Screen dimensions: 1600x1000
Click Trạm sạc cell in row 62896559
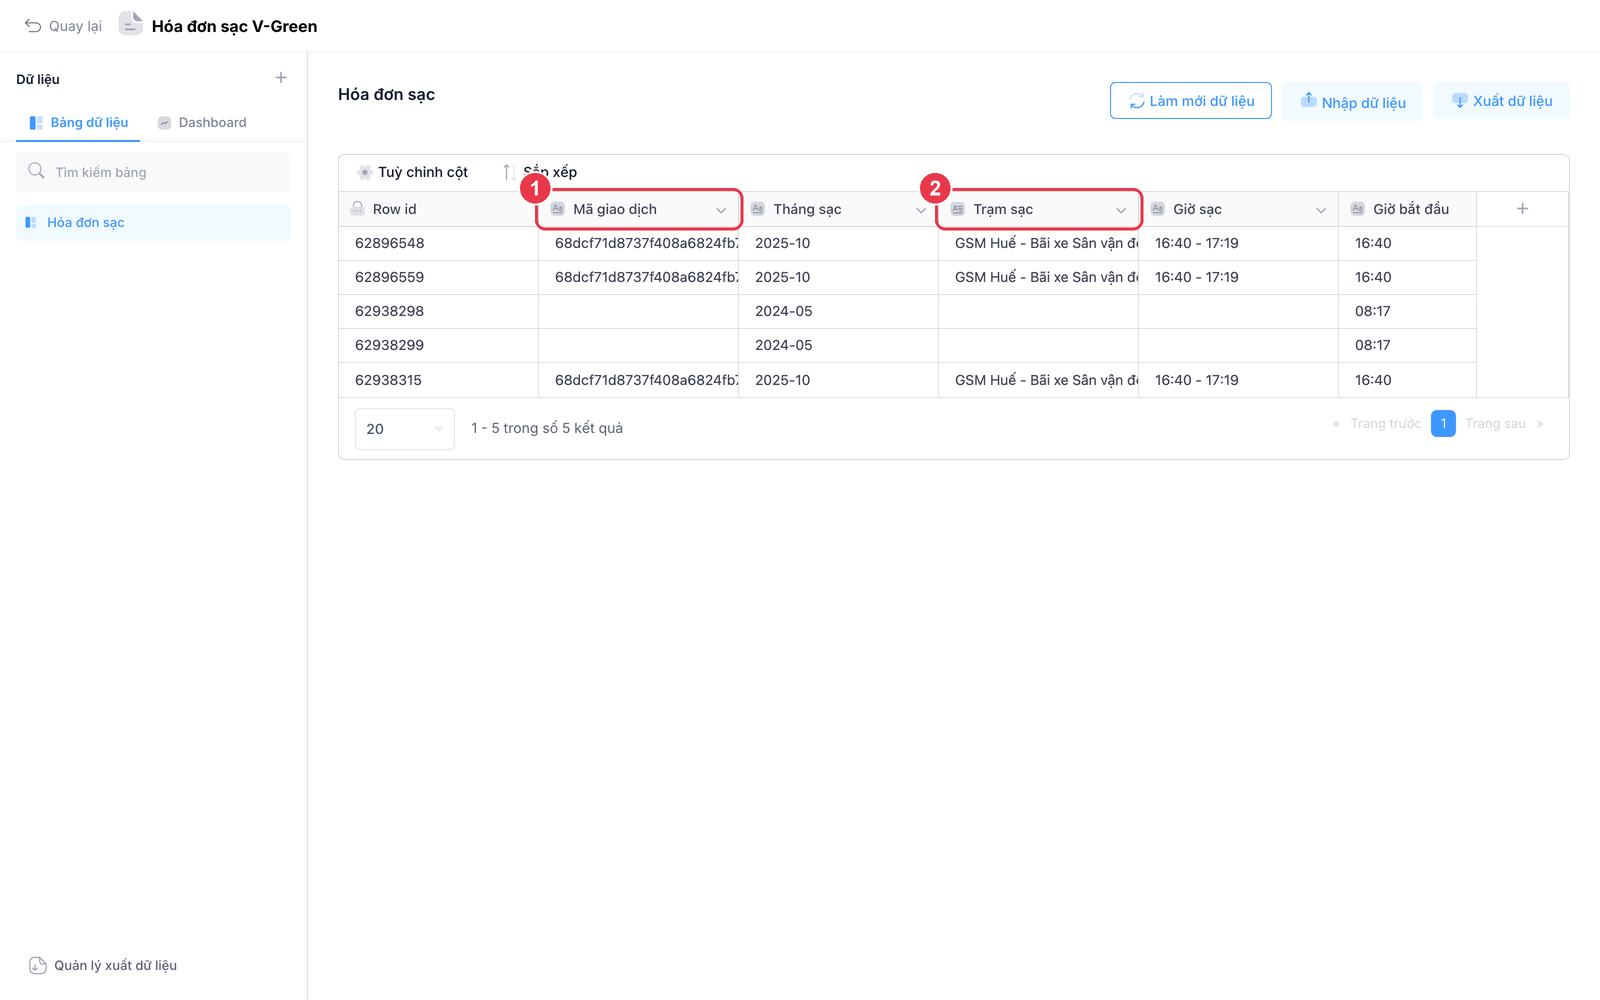[1039, 278]
